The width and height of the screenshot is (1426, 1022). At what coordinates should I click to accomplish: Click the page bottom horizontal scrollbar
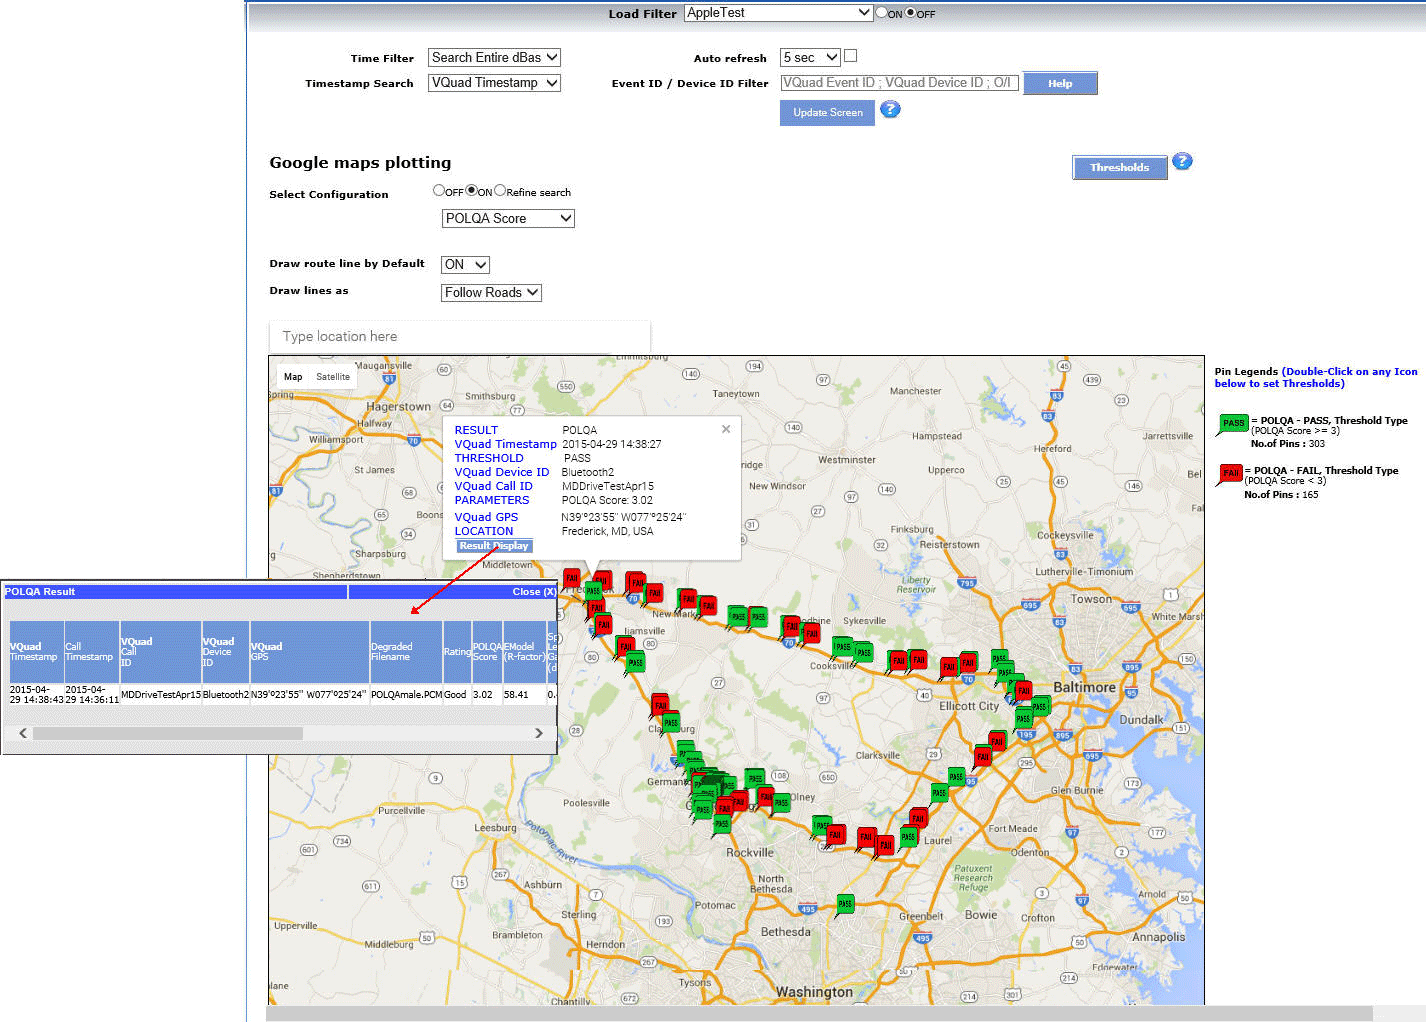point(819,1014)
